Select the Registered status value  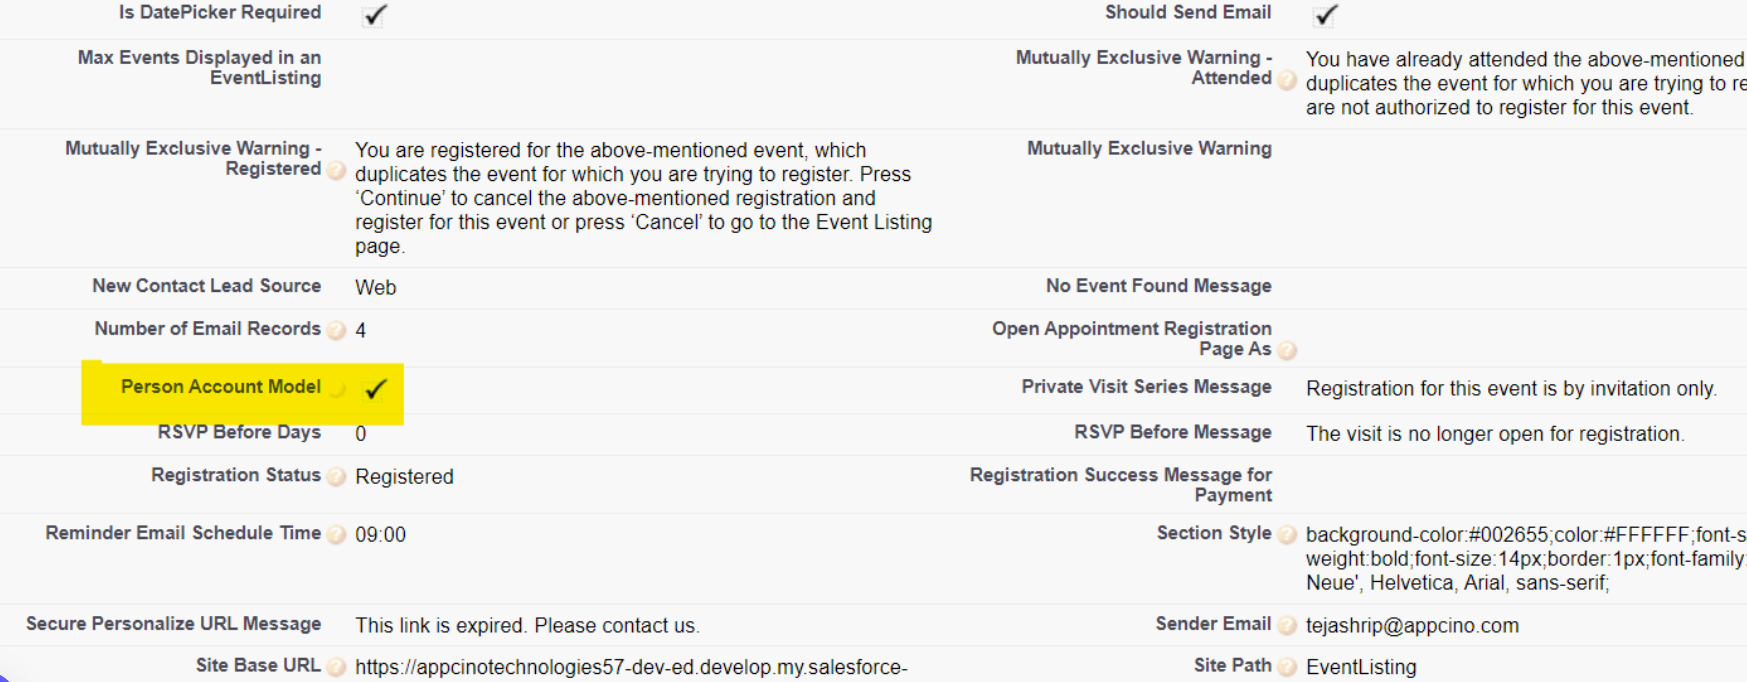click(x=404, y=477)
